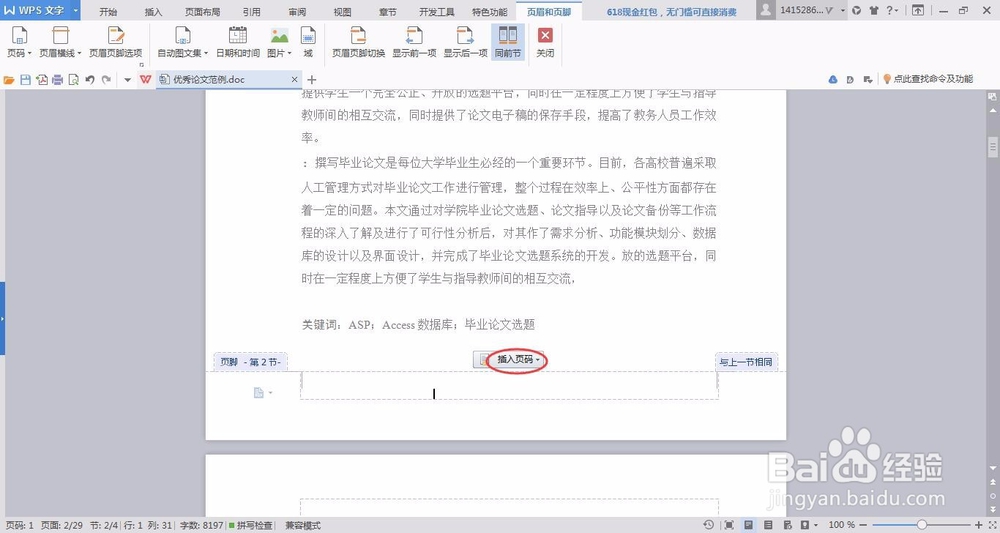1000x533 pixels.
Task: Click 字数: 8197 word count
Action: (x=202, y=525)
